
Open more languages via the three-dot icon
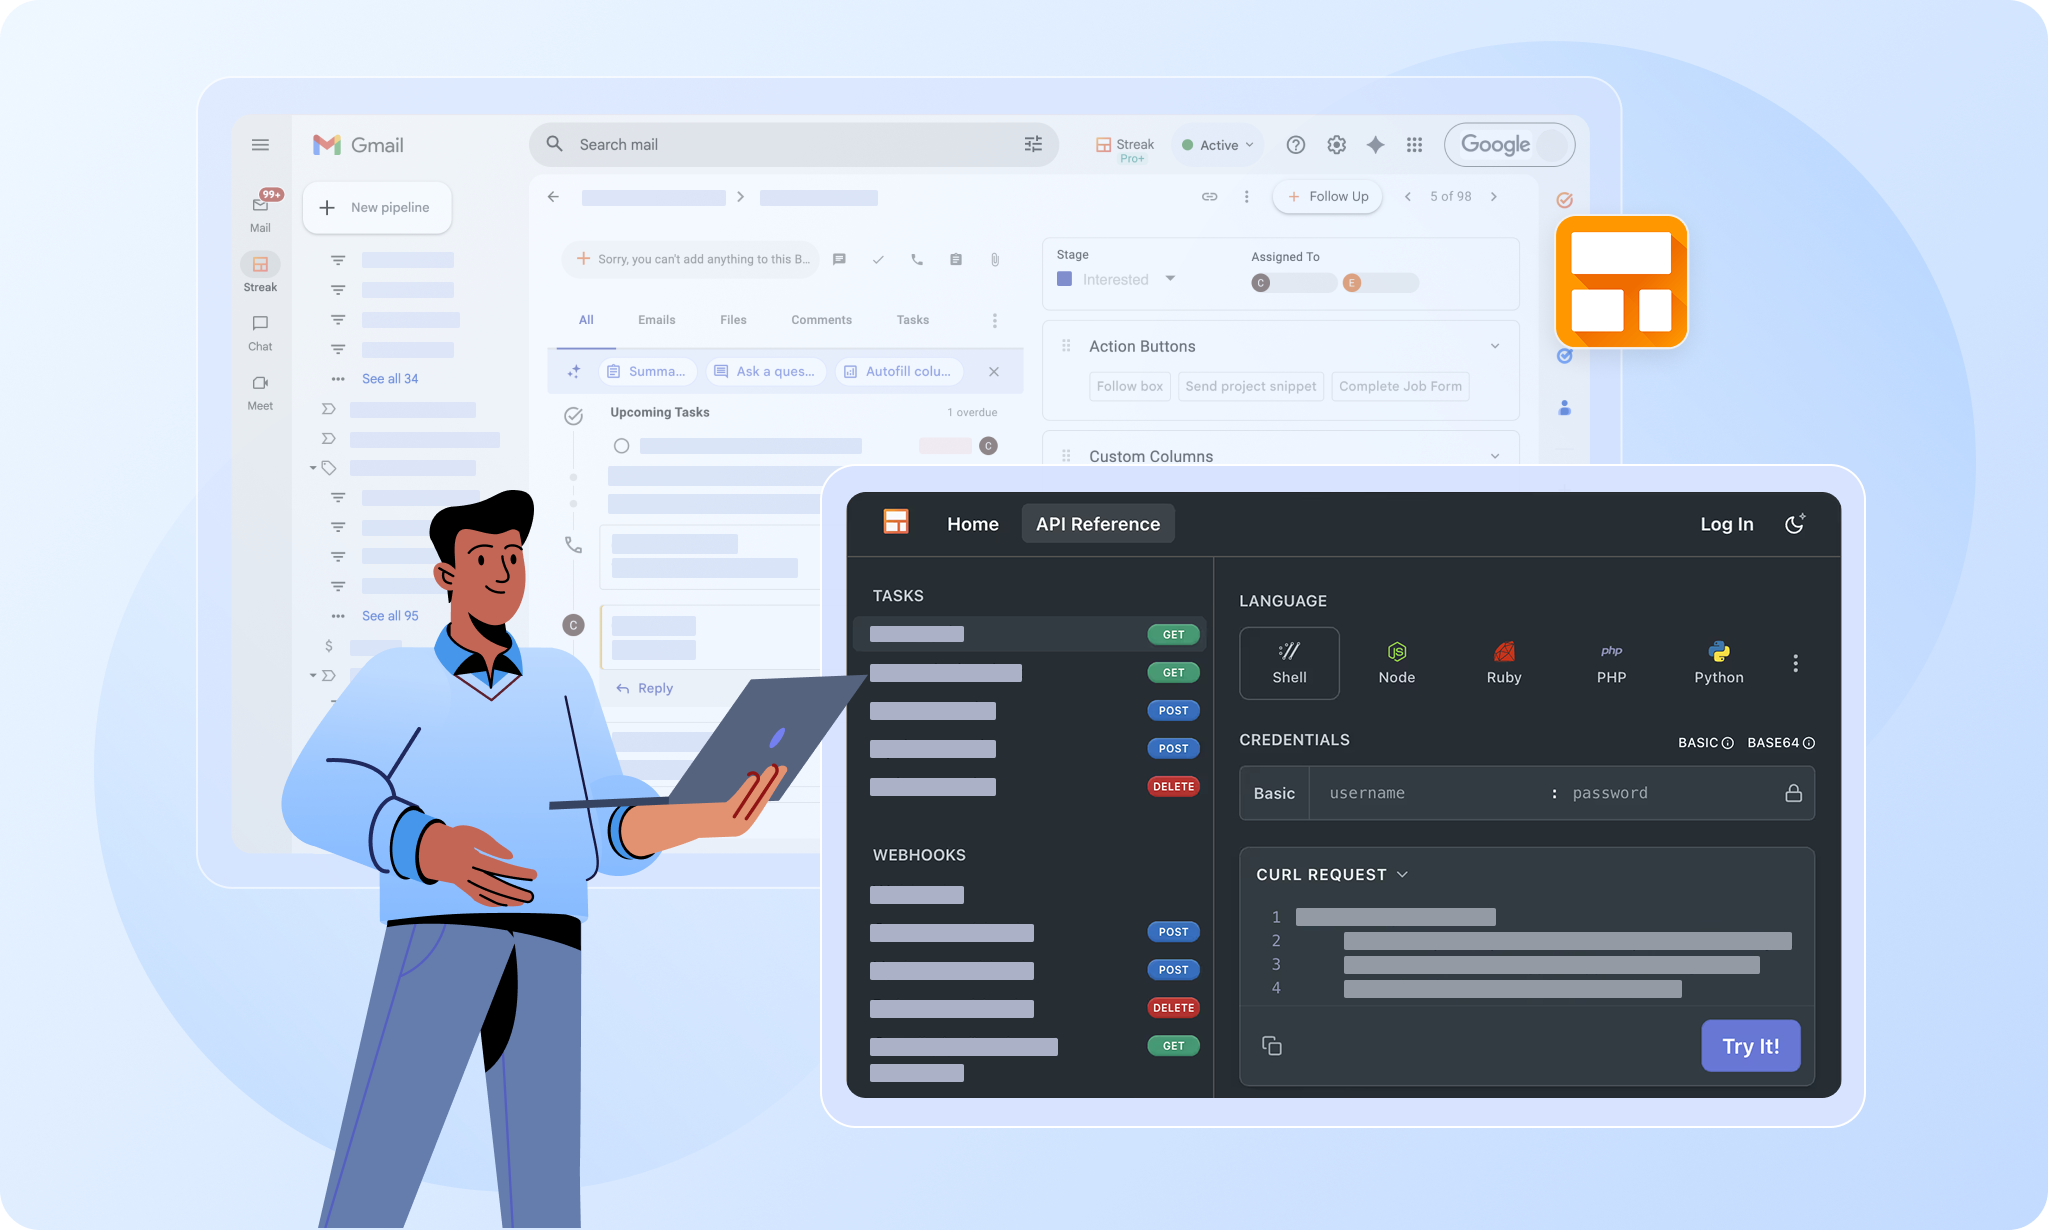[1796, 663]
